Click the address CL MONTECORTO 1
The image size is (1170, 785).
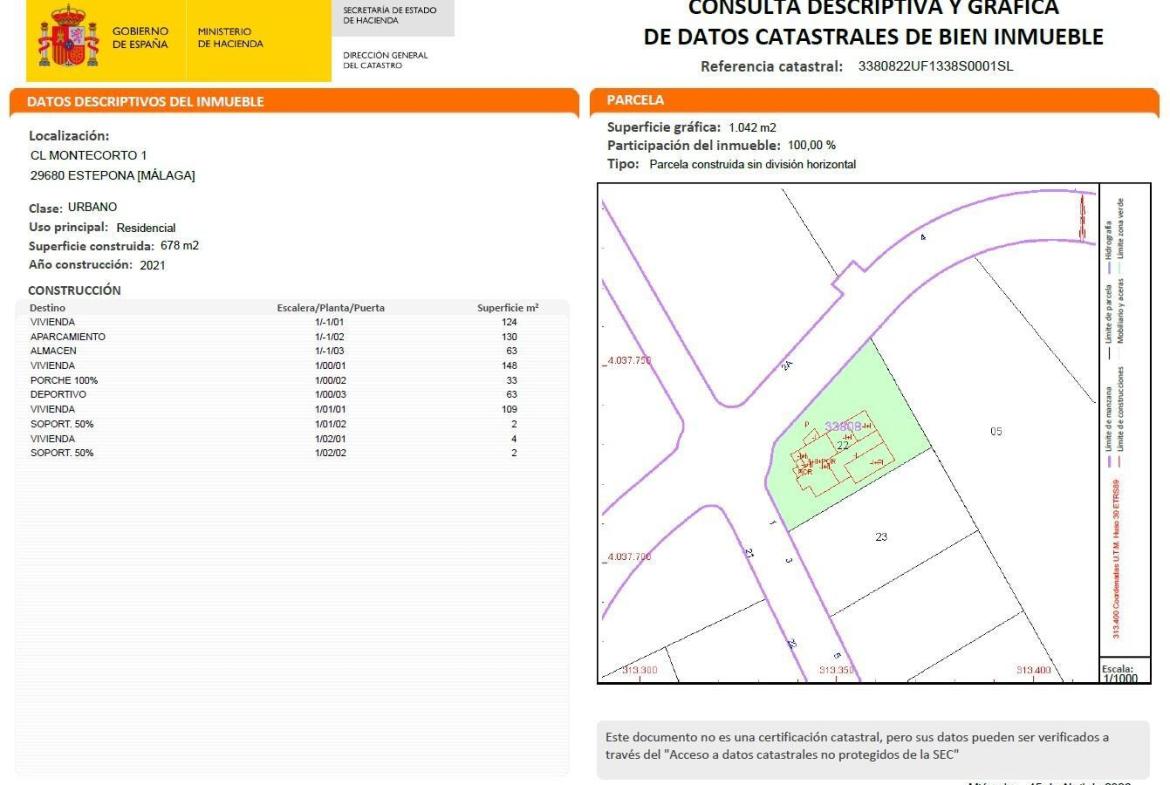pyautogui.click(x=89, y=156)
